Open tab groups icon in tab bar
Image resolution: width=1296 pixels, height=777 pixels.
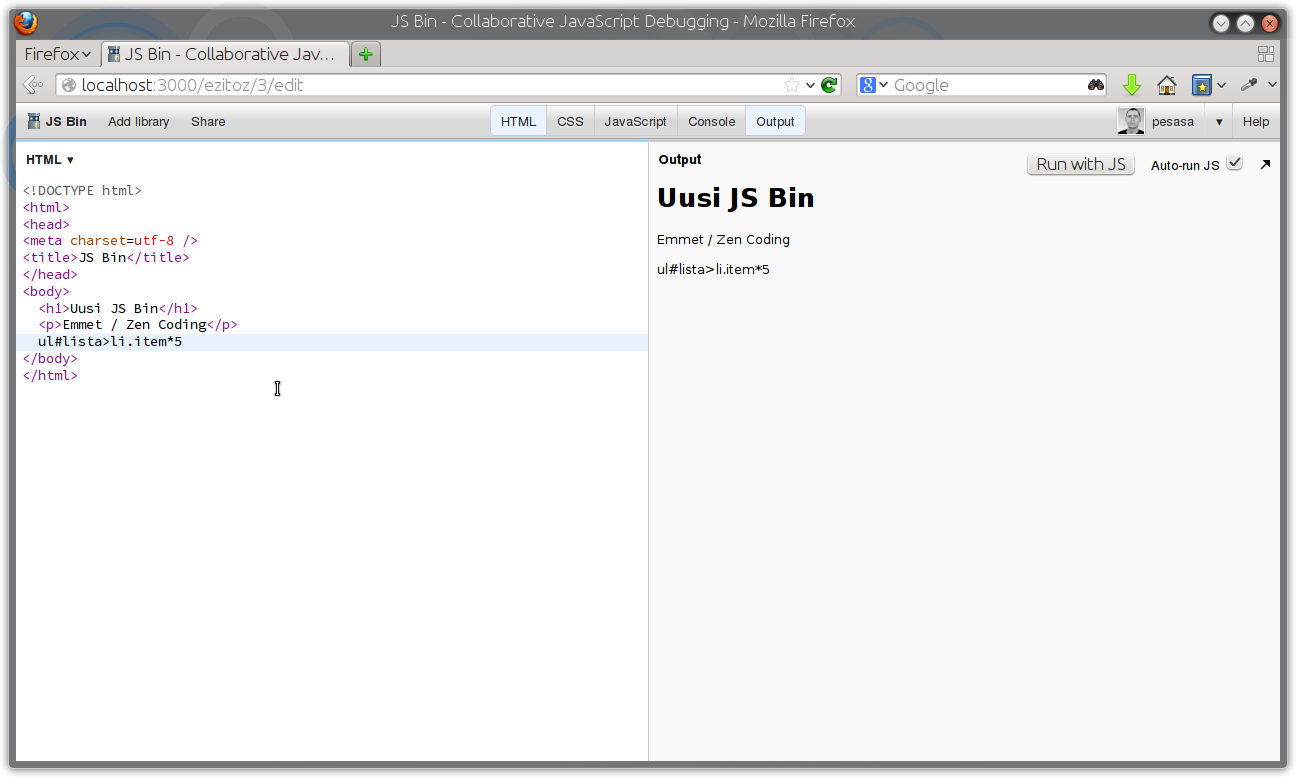point(1266,54)
